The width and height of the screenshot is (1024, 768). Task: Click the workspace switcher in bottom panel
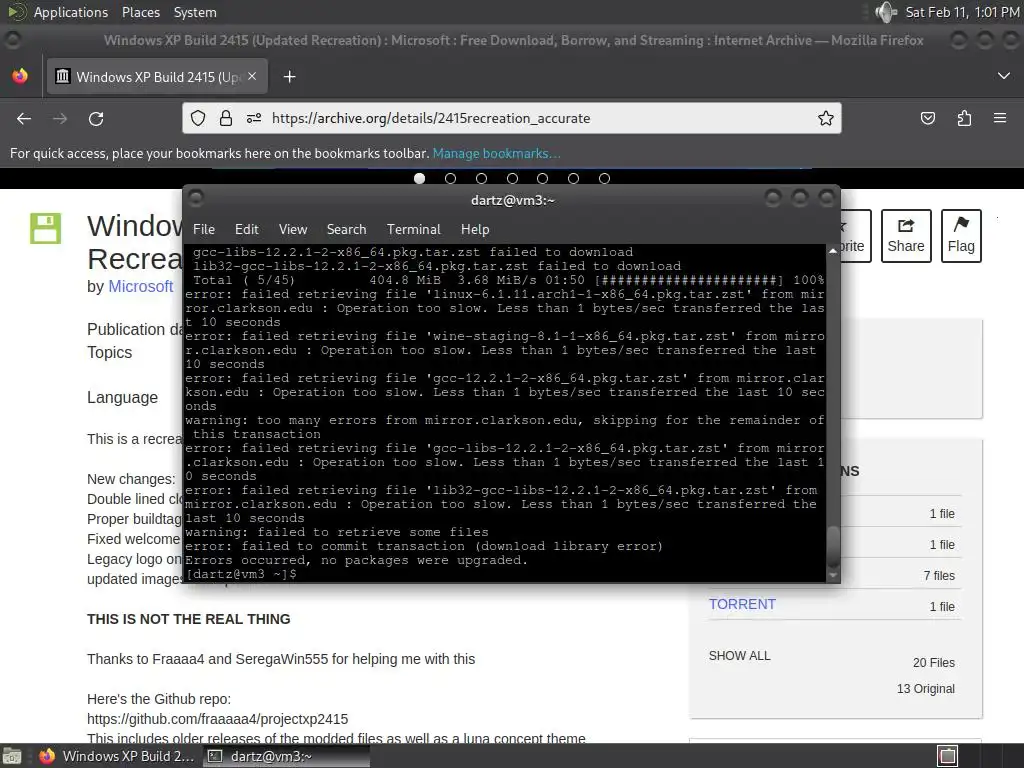click(948, 756)
